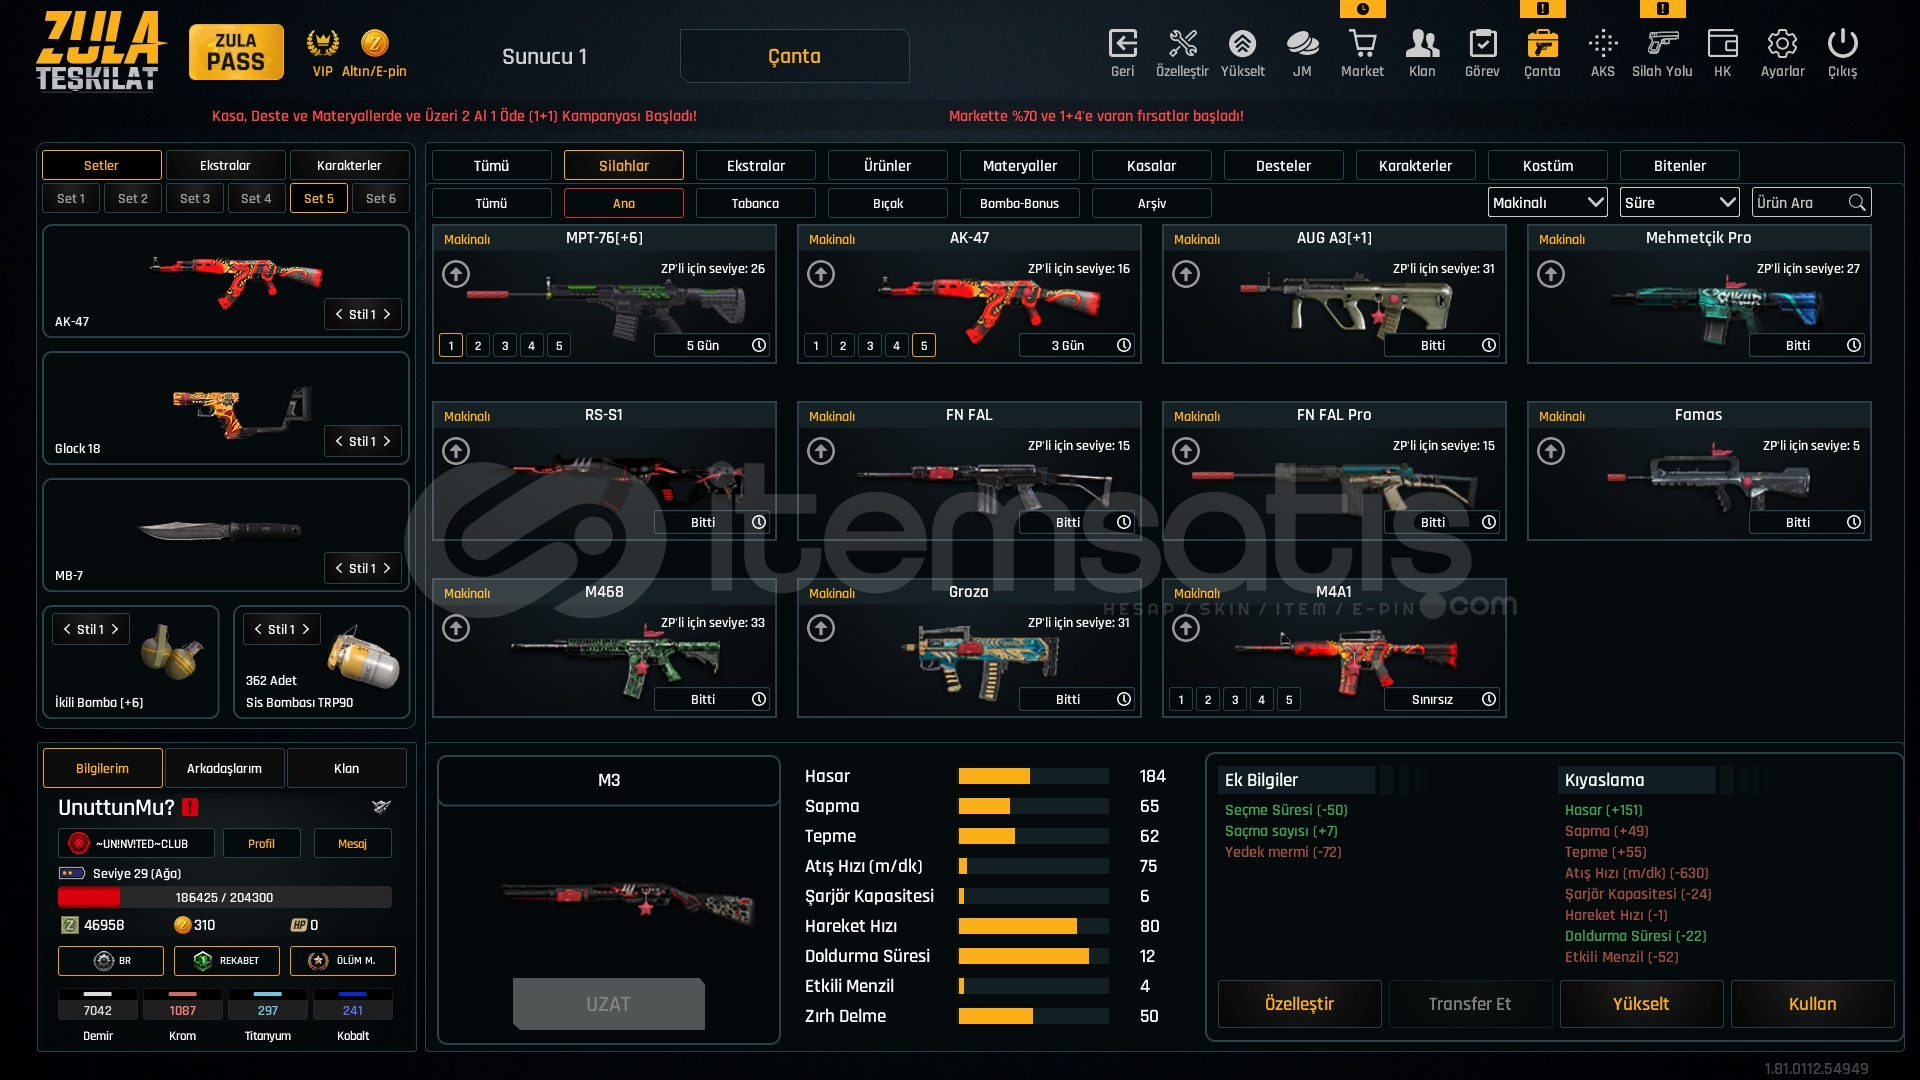
Task: Open the Klan icon in top bar
Action: [1422, 45]
